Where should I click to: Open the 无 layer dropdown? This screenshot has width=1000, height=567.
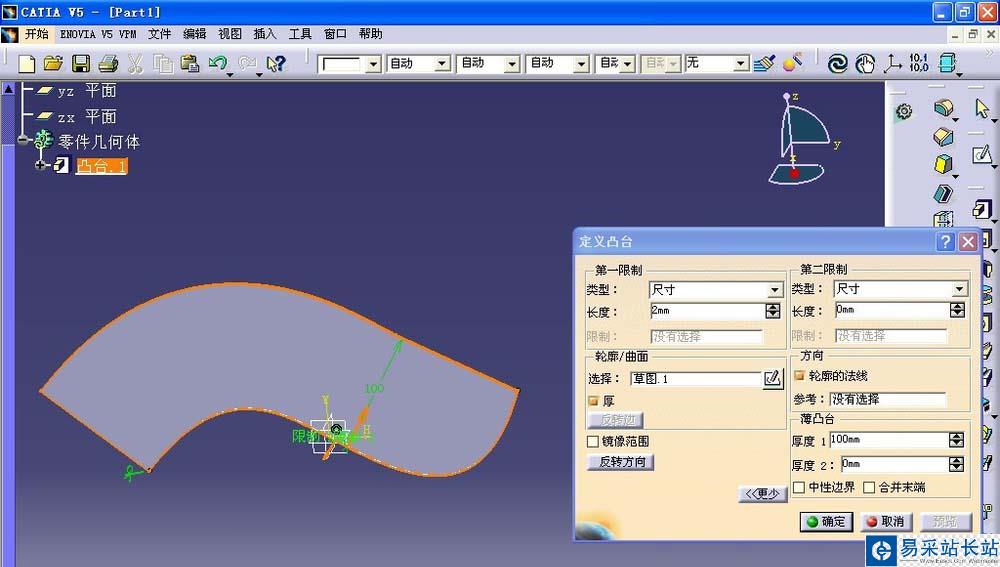pos(740,64)
